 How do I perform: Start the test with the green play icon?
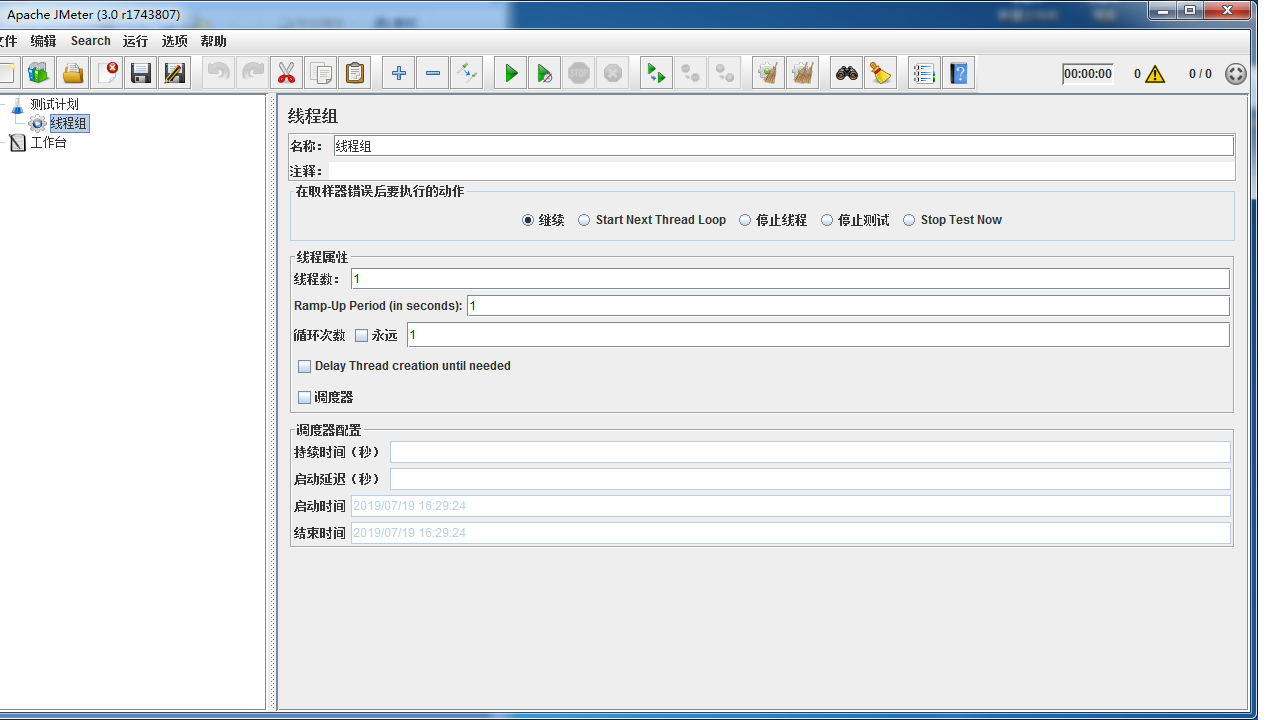(x=511, y=73)
